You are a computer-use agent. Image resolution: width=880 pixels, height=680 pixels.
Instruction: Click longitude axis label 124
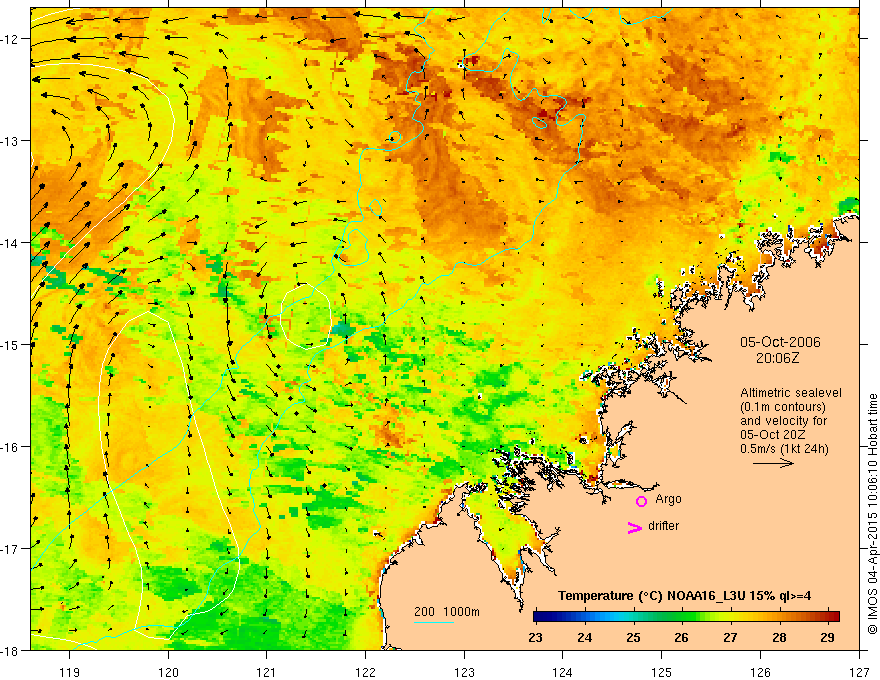[563, 672]
